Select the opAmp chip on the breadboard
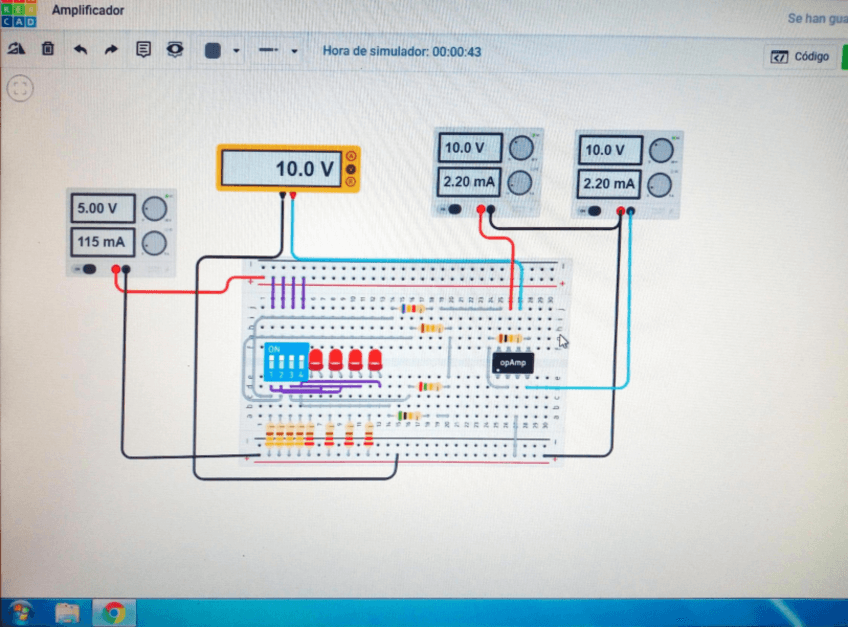Screen dimensions: 848x627 (x=513, y=363)
